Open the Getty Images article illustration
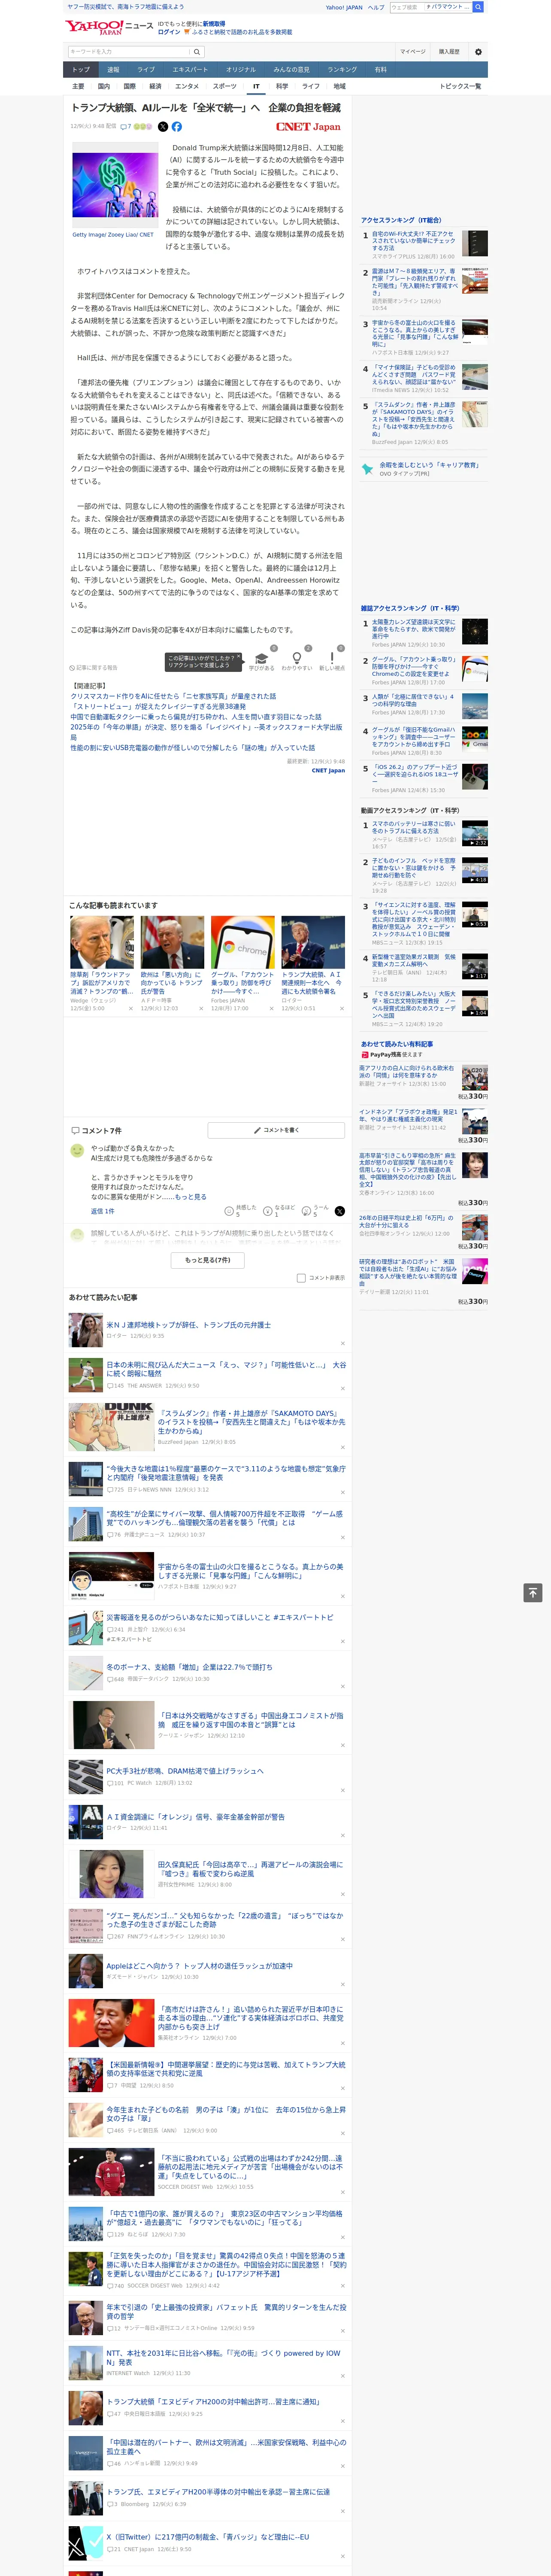The image size is (551, 2576). (x=115, y=185)
